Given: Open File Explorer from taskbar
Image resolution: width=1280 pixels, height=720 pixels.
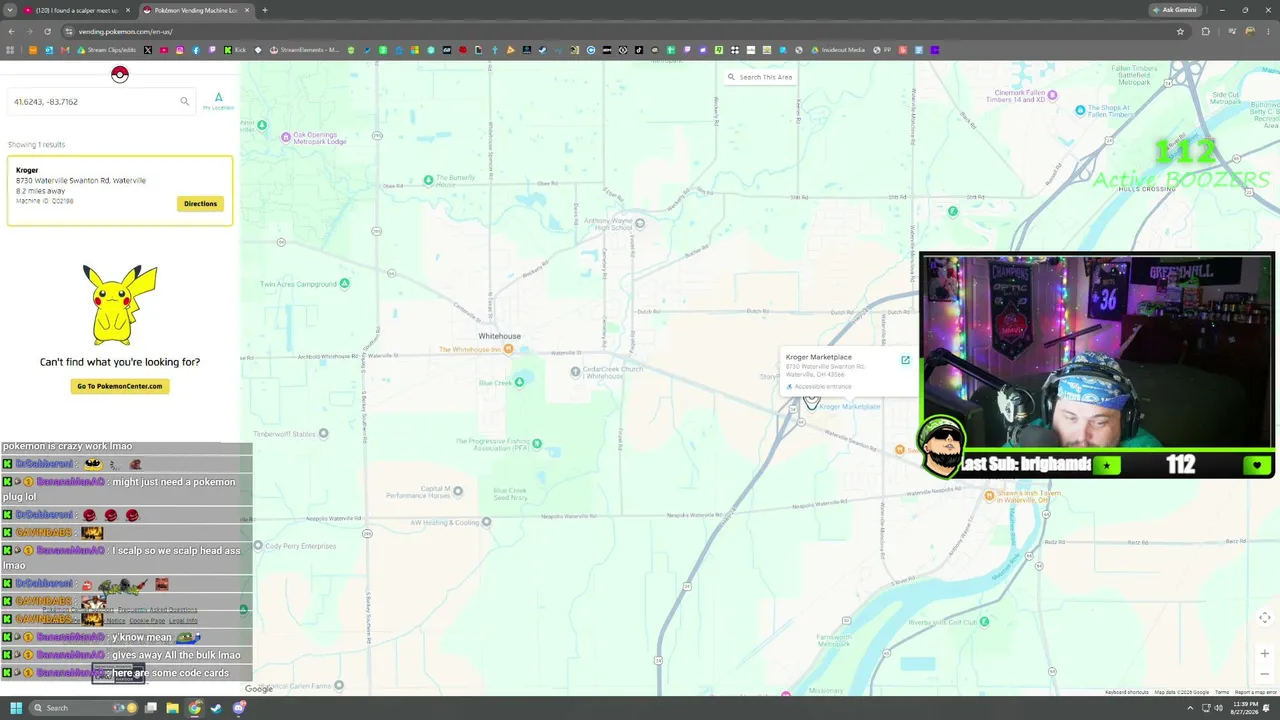Looking at the screenshot, I should point(172,708).
